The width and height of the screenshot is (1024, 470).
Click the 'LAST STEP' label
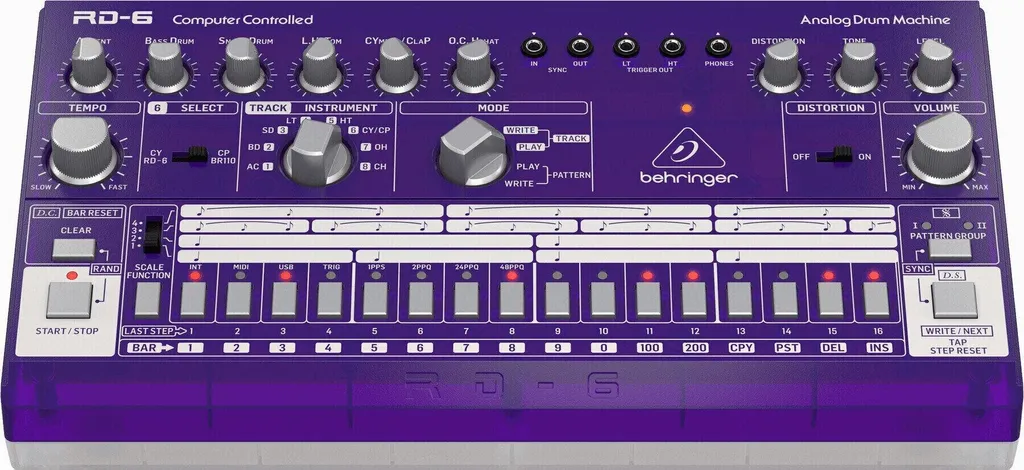(x=154, y=332)
